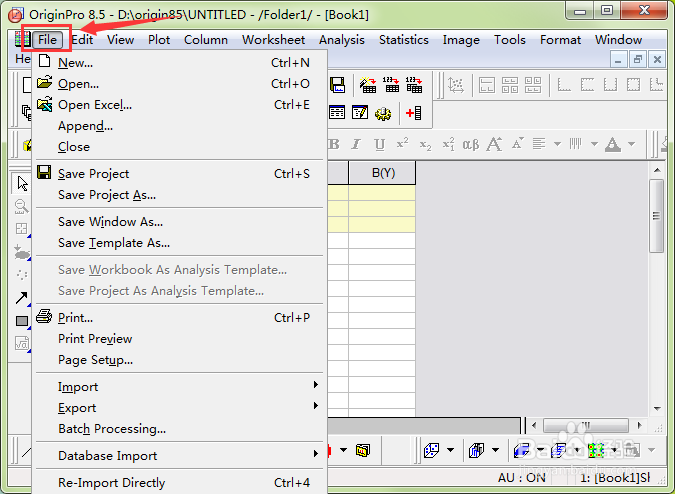
Task: Click the Decrease Font size icon
Action: (517, 143)
